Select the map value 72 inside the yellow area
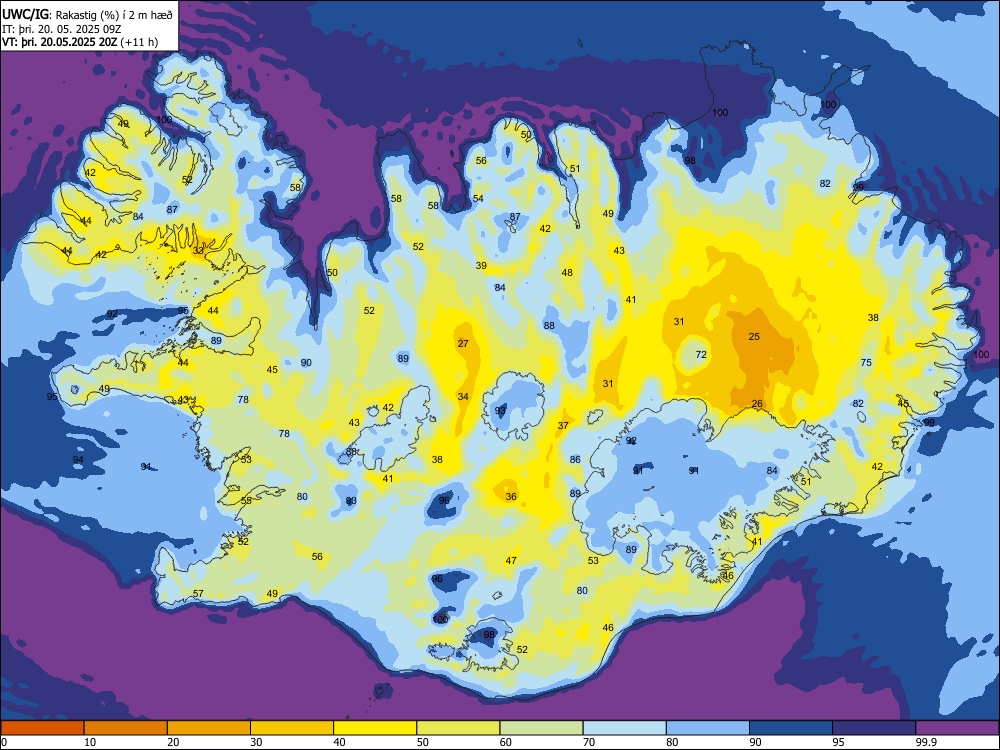Viewport: 1000px width, 750px height. [x=701, y=355]
